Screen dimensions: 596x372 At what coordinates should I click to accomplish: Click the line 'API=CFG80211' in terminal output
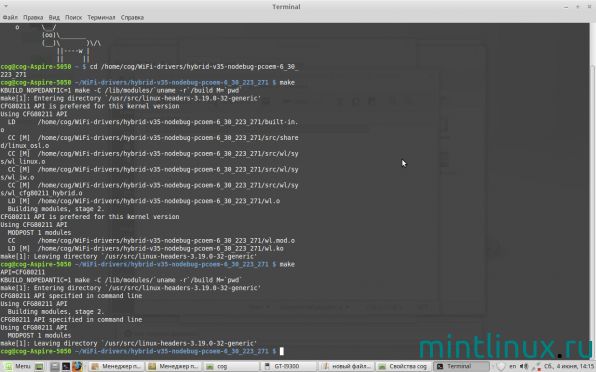(22, 272)
